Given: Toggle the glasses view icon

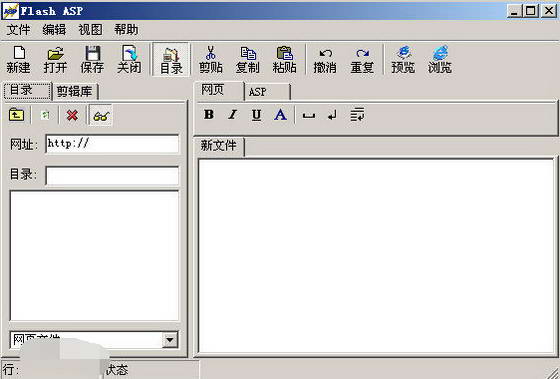Looking at the screenshot, I should [x=101, y=115].
